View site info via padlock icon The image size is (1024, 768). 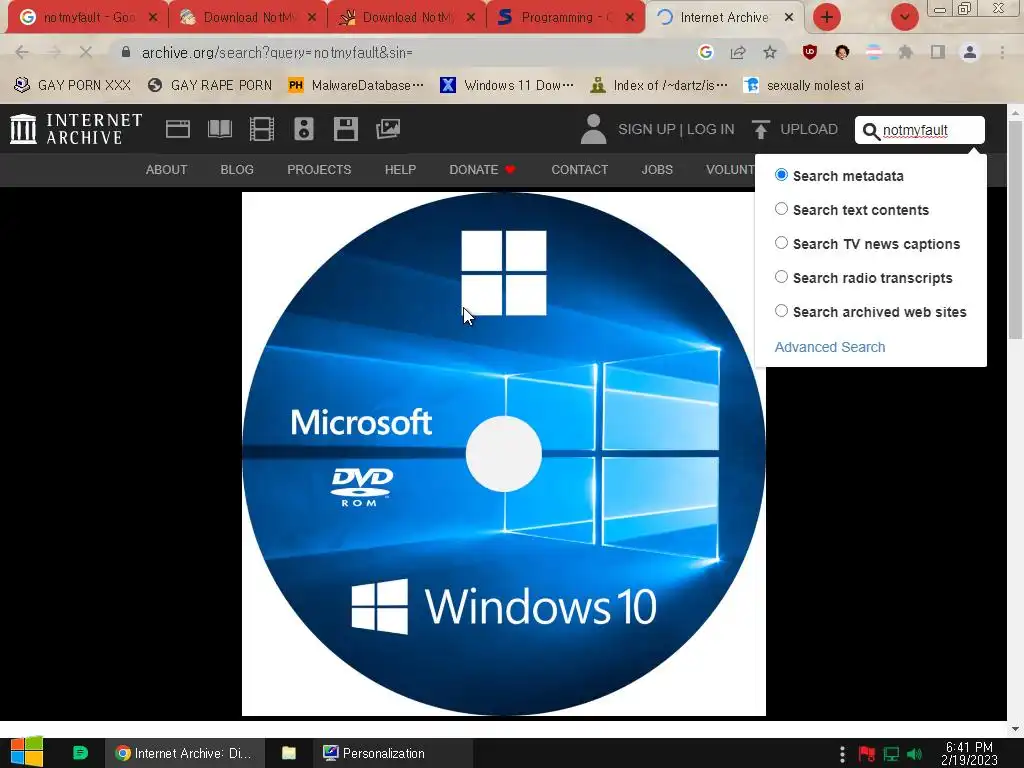click(126, 52)
